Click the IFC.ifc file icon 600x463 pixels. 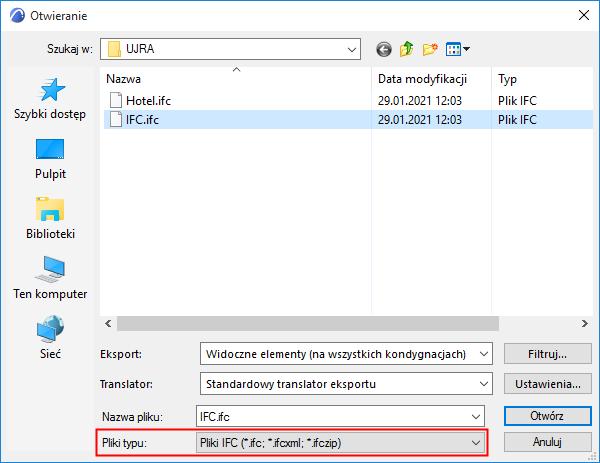(116, 119)
